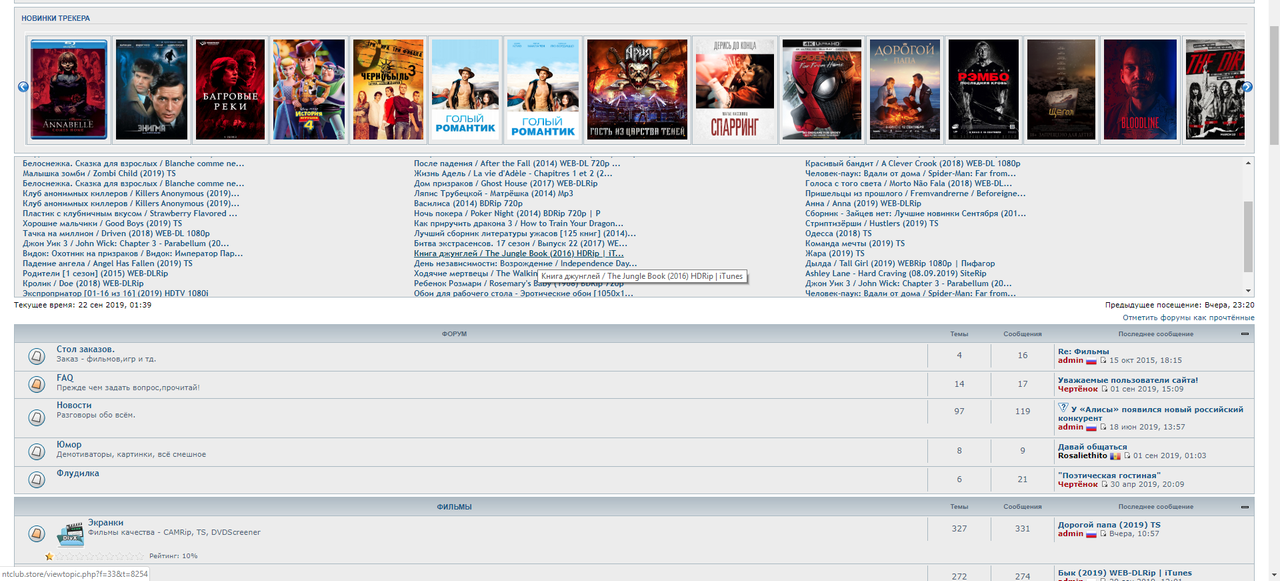Open latest post icon beside 15 окт 2015
Screen dimensions: 1280x581
point(1105,360)
